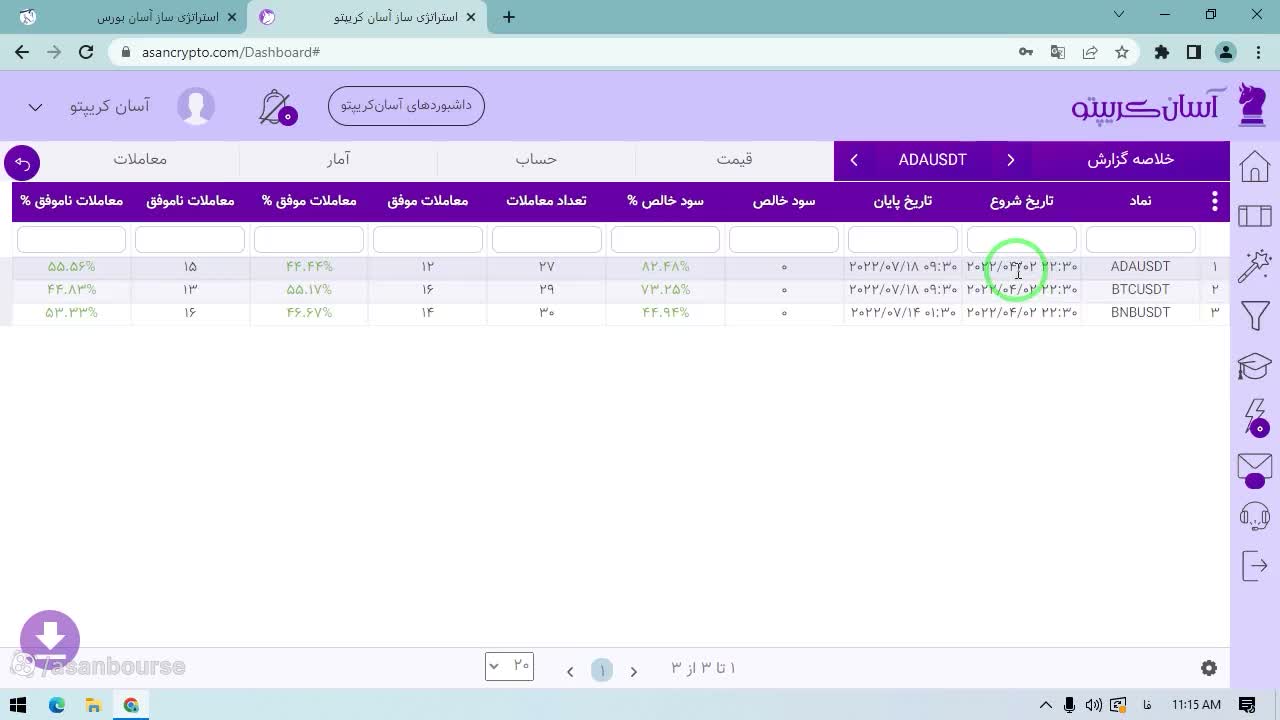The width and height of the screenshot is (1280, 720).
Task: Select the magic wand strategy builder icon
Action: pyautogui.click(x=1254, y=266)
